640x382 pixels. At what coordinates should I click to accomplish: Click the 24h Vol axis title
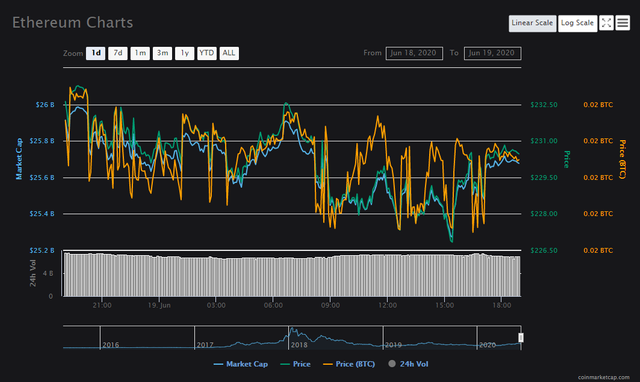(33, 273)
